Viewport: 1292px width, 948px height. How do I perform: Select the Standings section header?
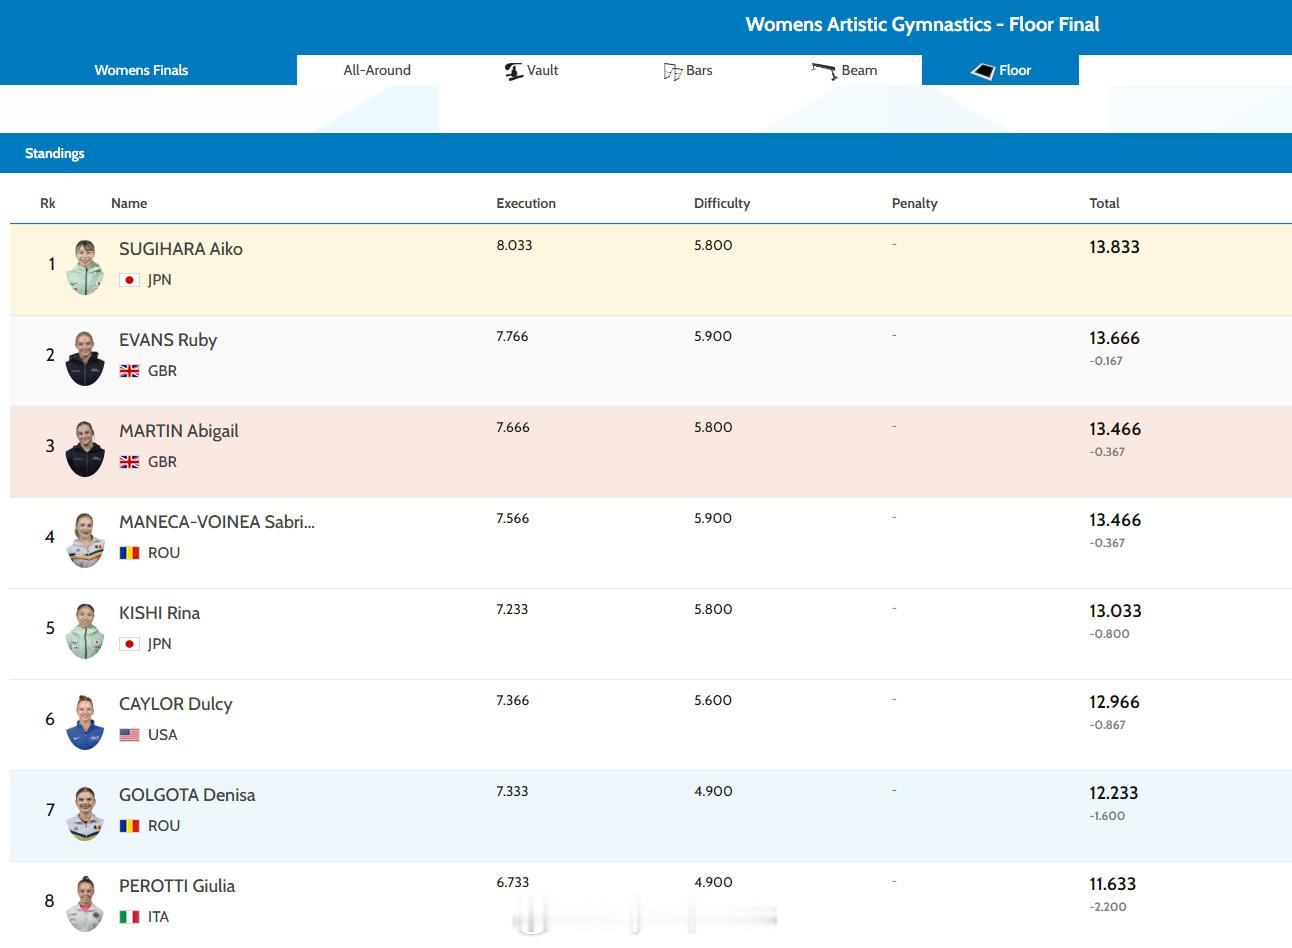click(x=55, y=153)
